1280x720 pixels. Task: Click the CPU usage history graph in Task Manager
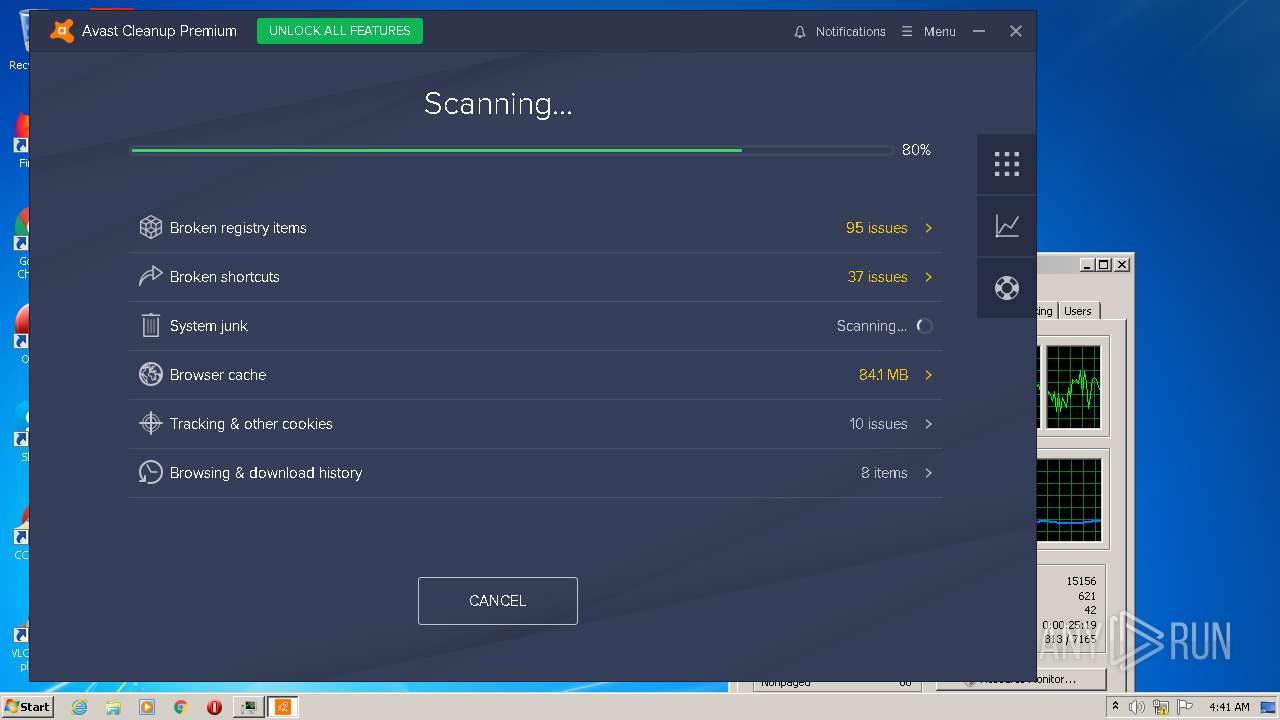[x=1073, y=387]
